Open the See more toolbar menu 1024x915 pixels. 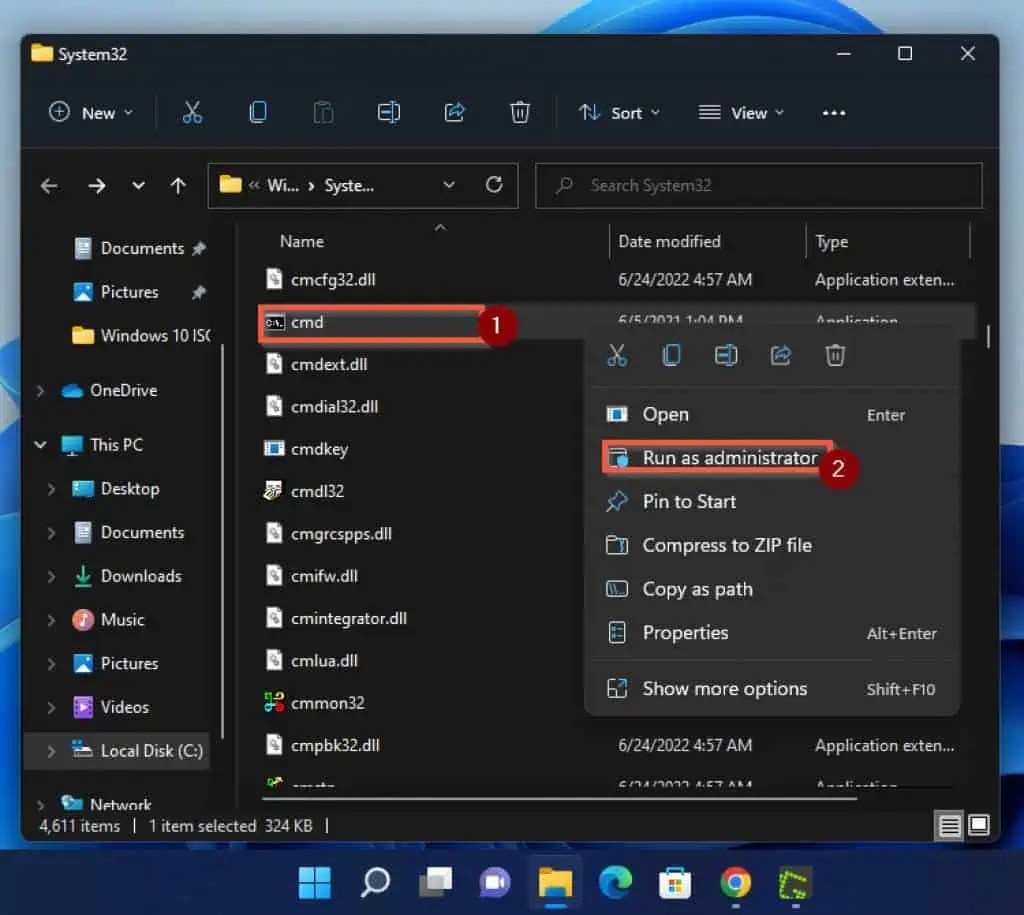click(x=834, y=112)
